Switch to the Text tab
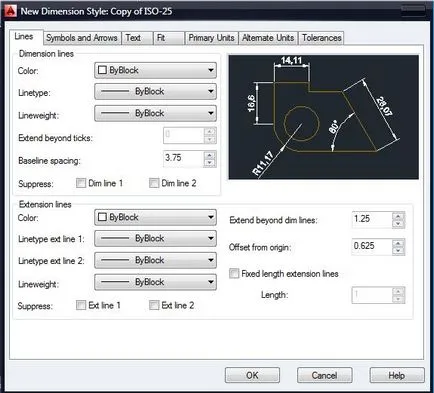The width and height of the screenshot is (434, 393). [x=137, y=38]
